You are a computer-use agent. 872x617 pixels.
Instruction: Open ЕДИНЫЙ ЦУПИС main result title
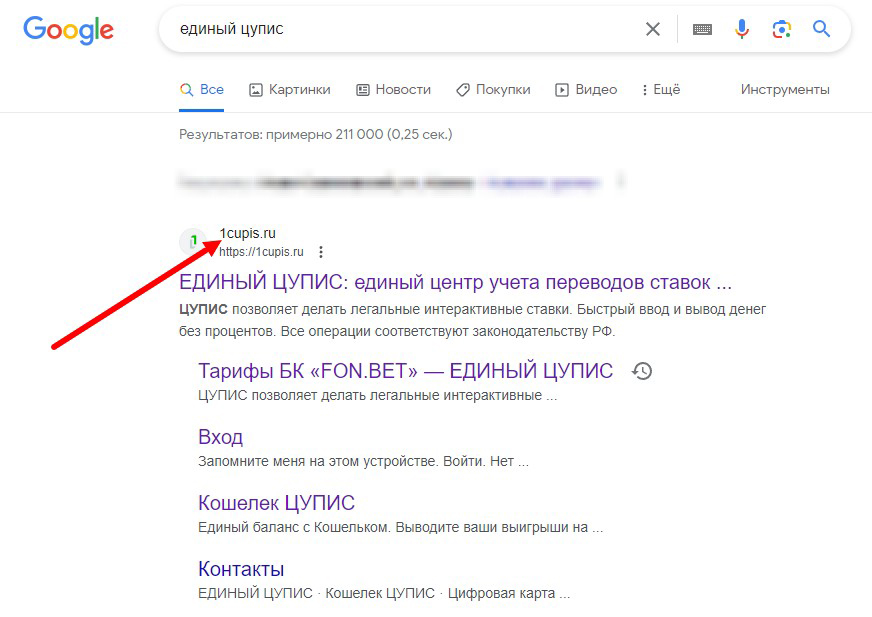pyautogui.click(x=455, y=282)
